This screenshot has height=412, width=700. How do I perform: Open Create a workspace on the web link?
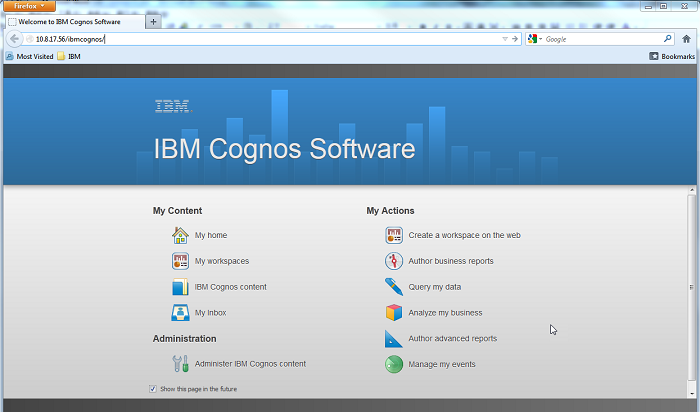[464, 235]
